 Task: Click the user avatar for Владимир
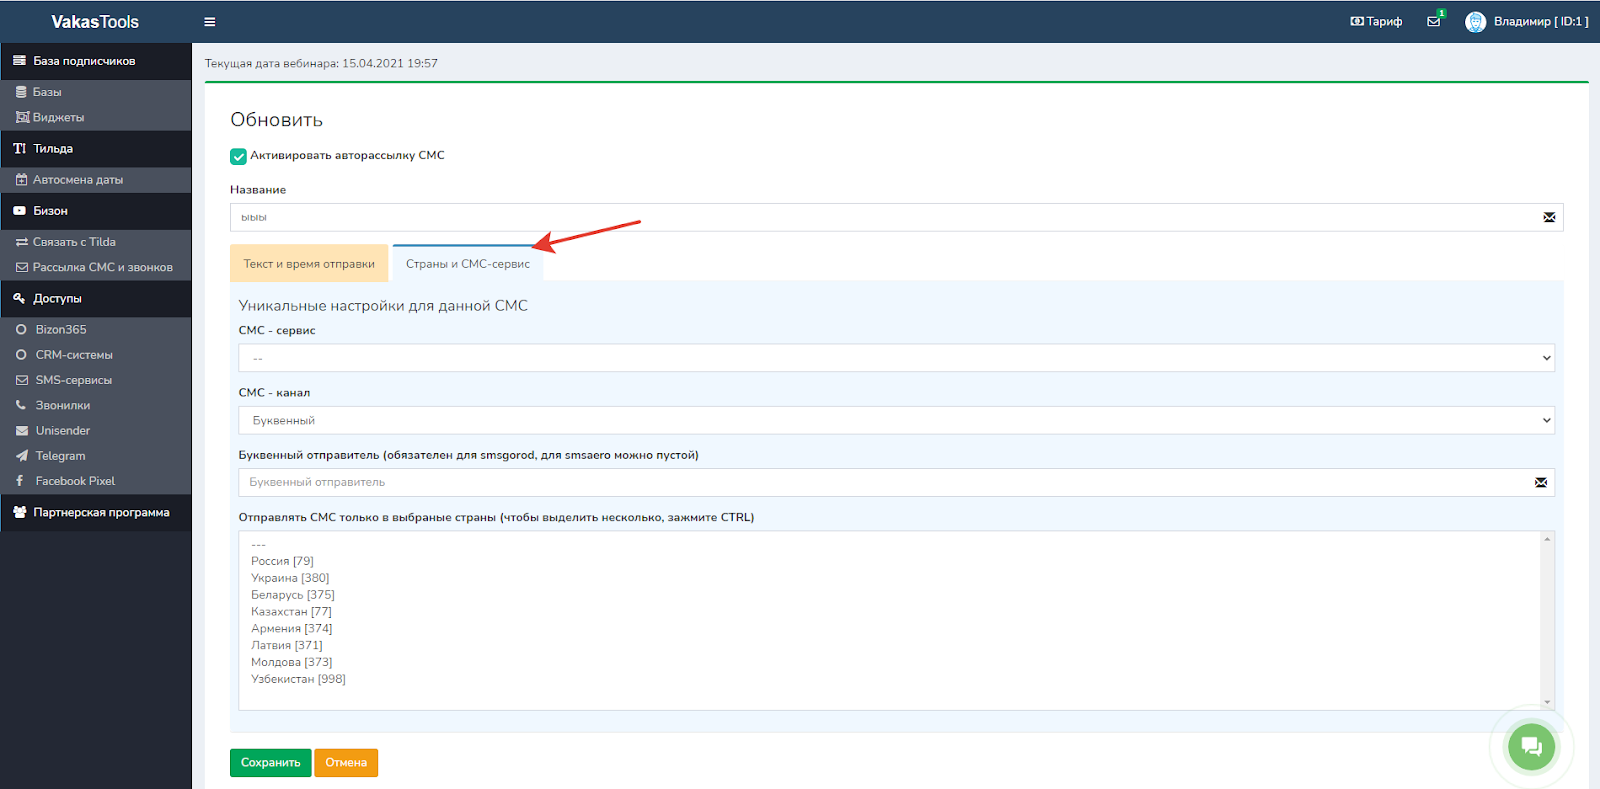1475,22
